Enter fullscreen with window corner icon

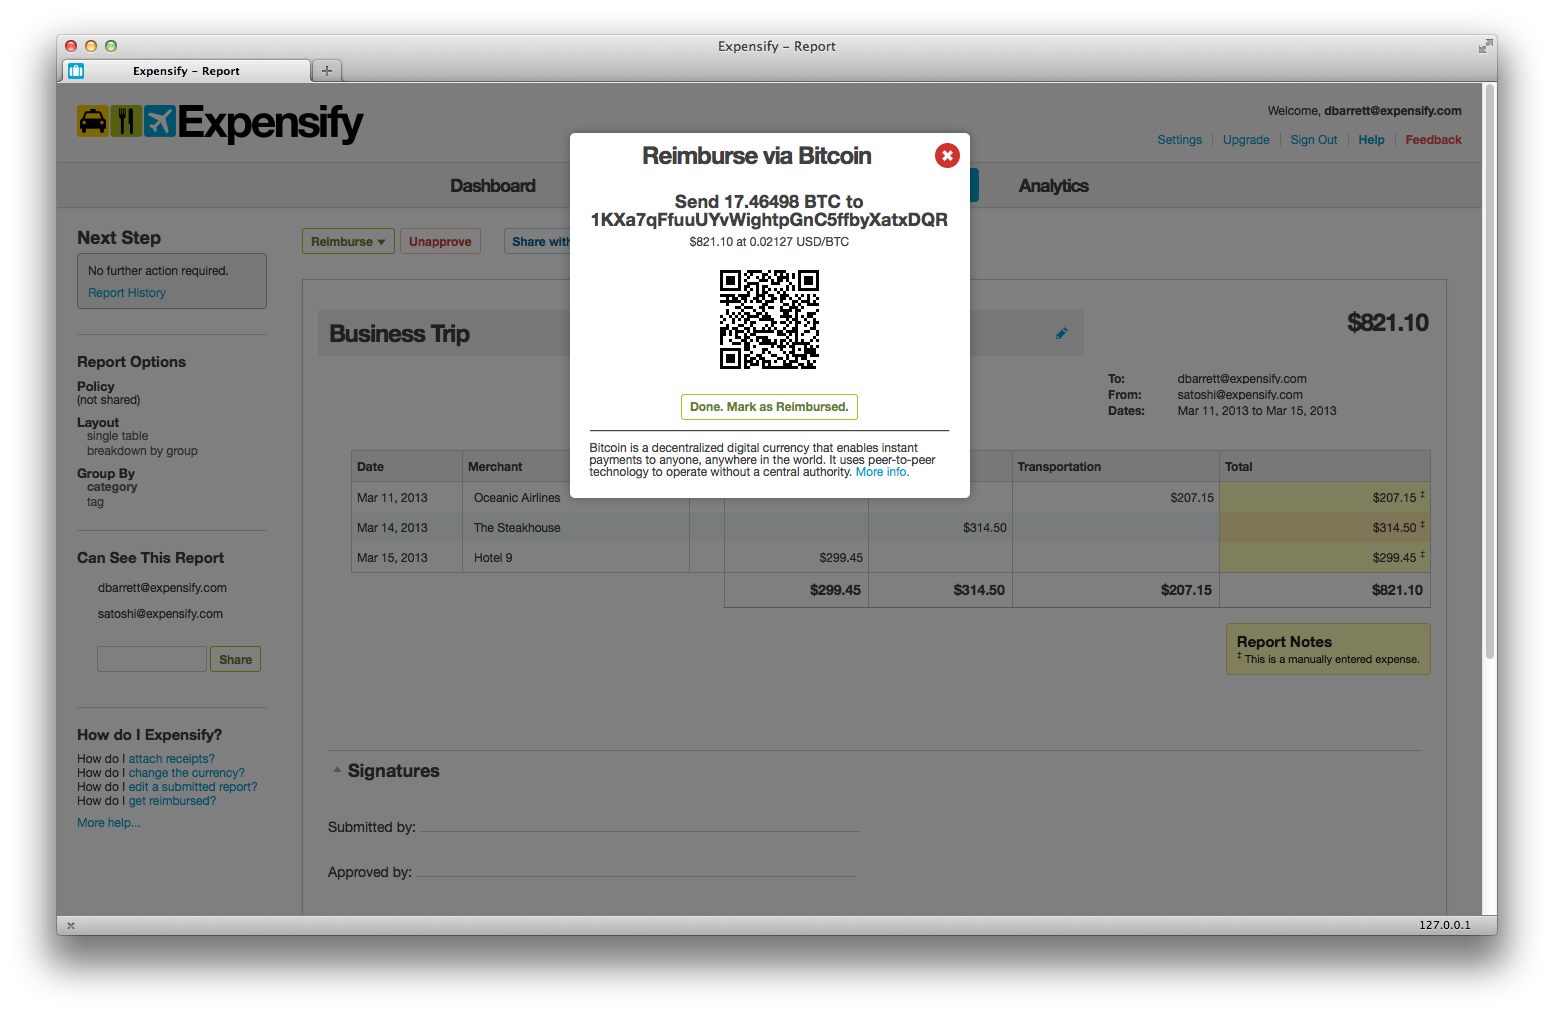point(1485,46)
